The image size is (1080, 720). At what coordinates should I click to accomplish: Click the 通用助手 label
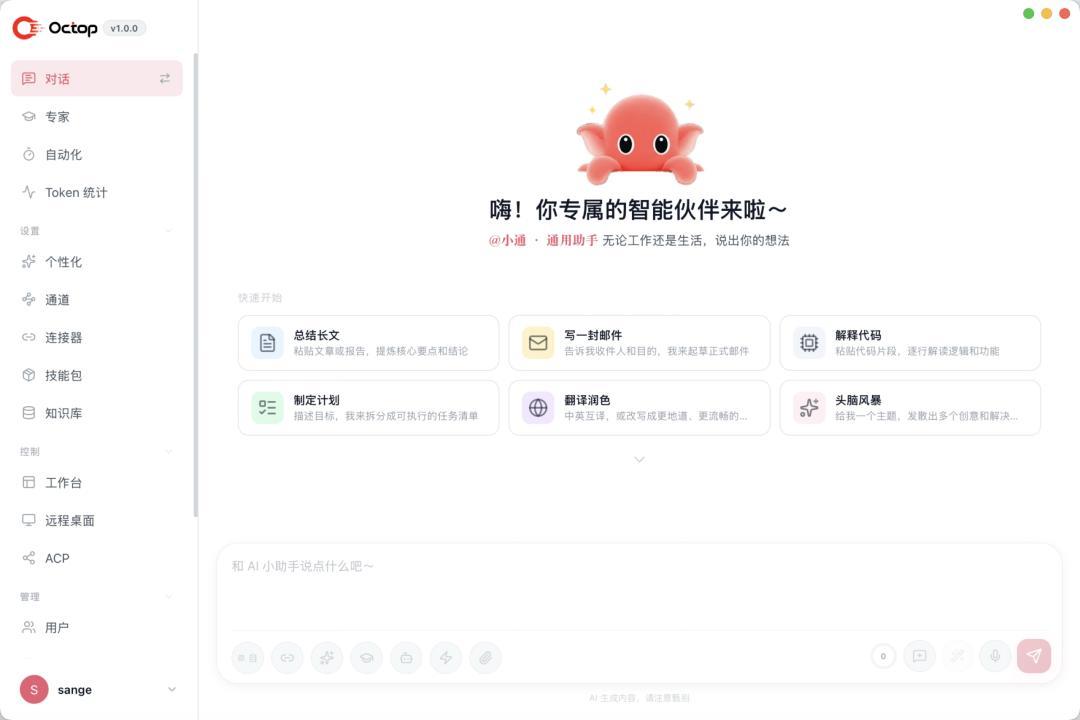click(572, 240)
